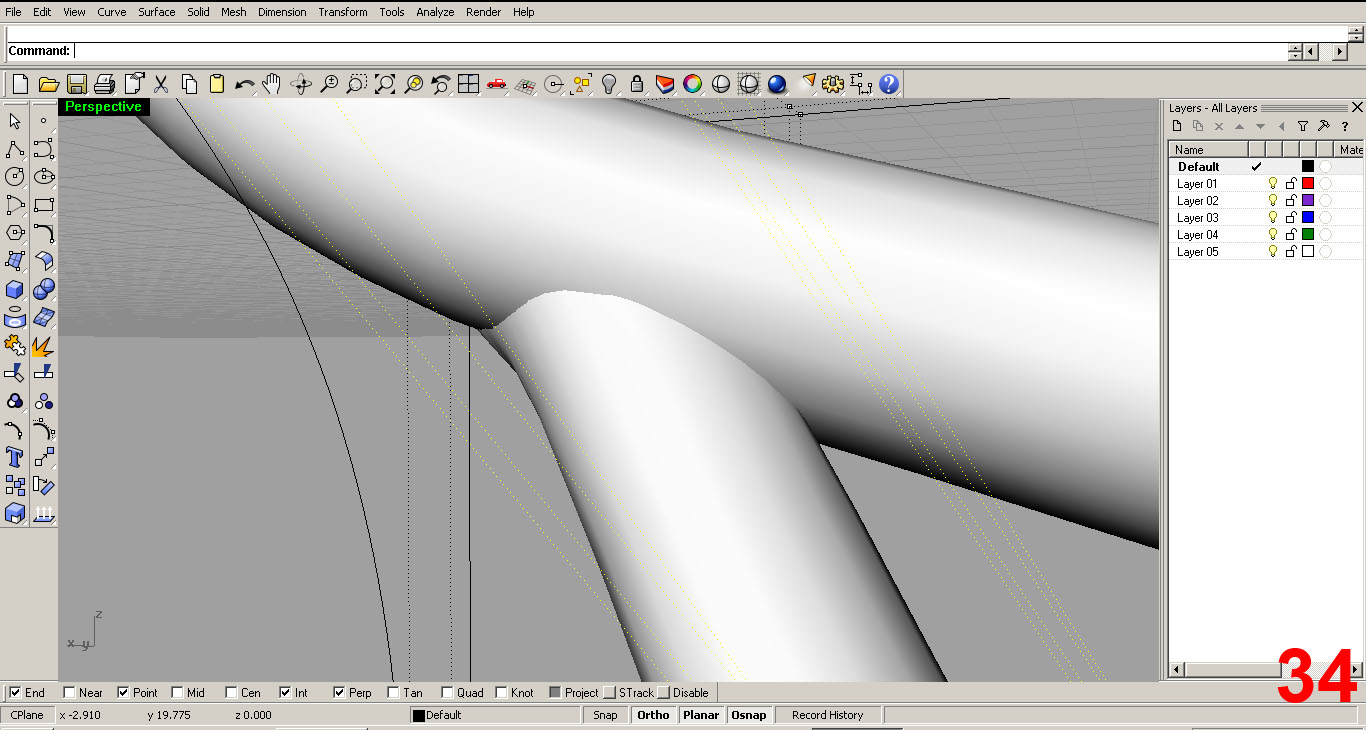Click the red car icon in toolbar
The image size is (1366, 730).
pos(497,84)
